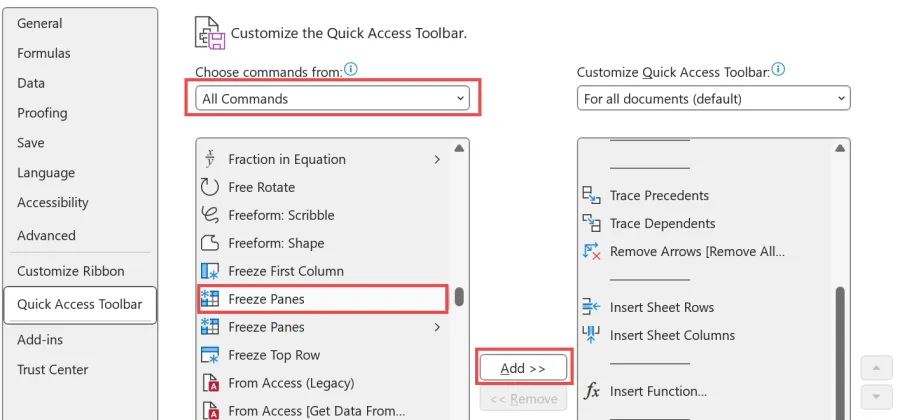Click the commands list scrollbar thumb
This screenshot has height=420, width=900.
(459, 297)
